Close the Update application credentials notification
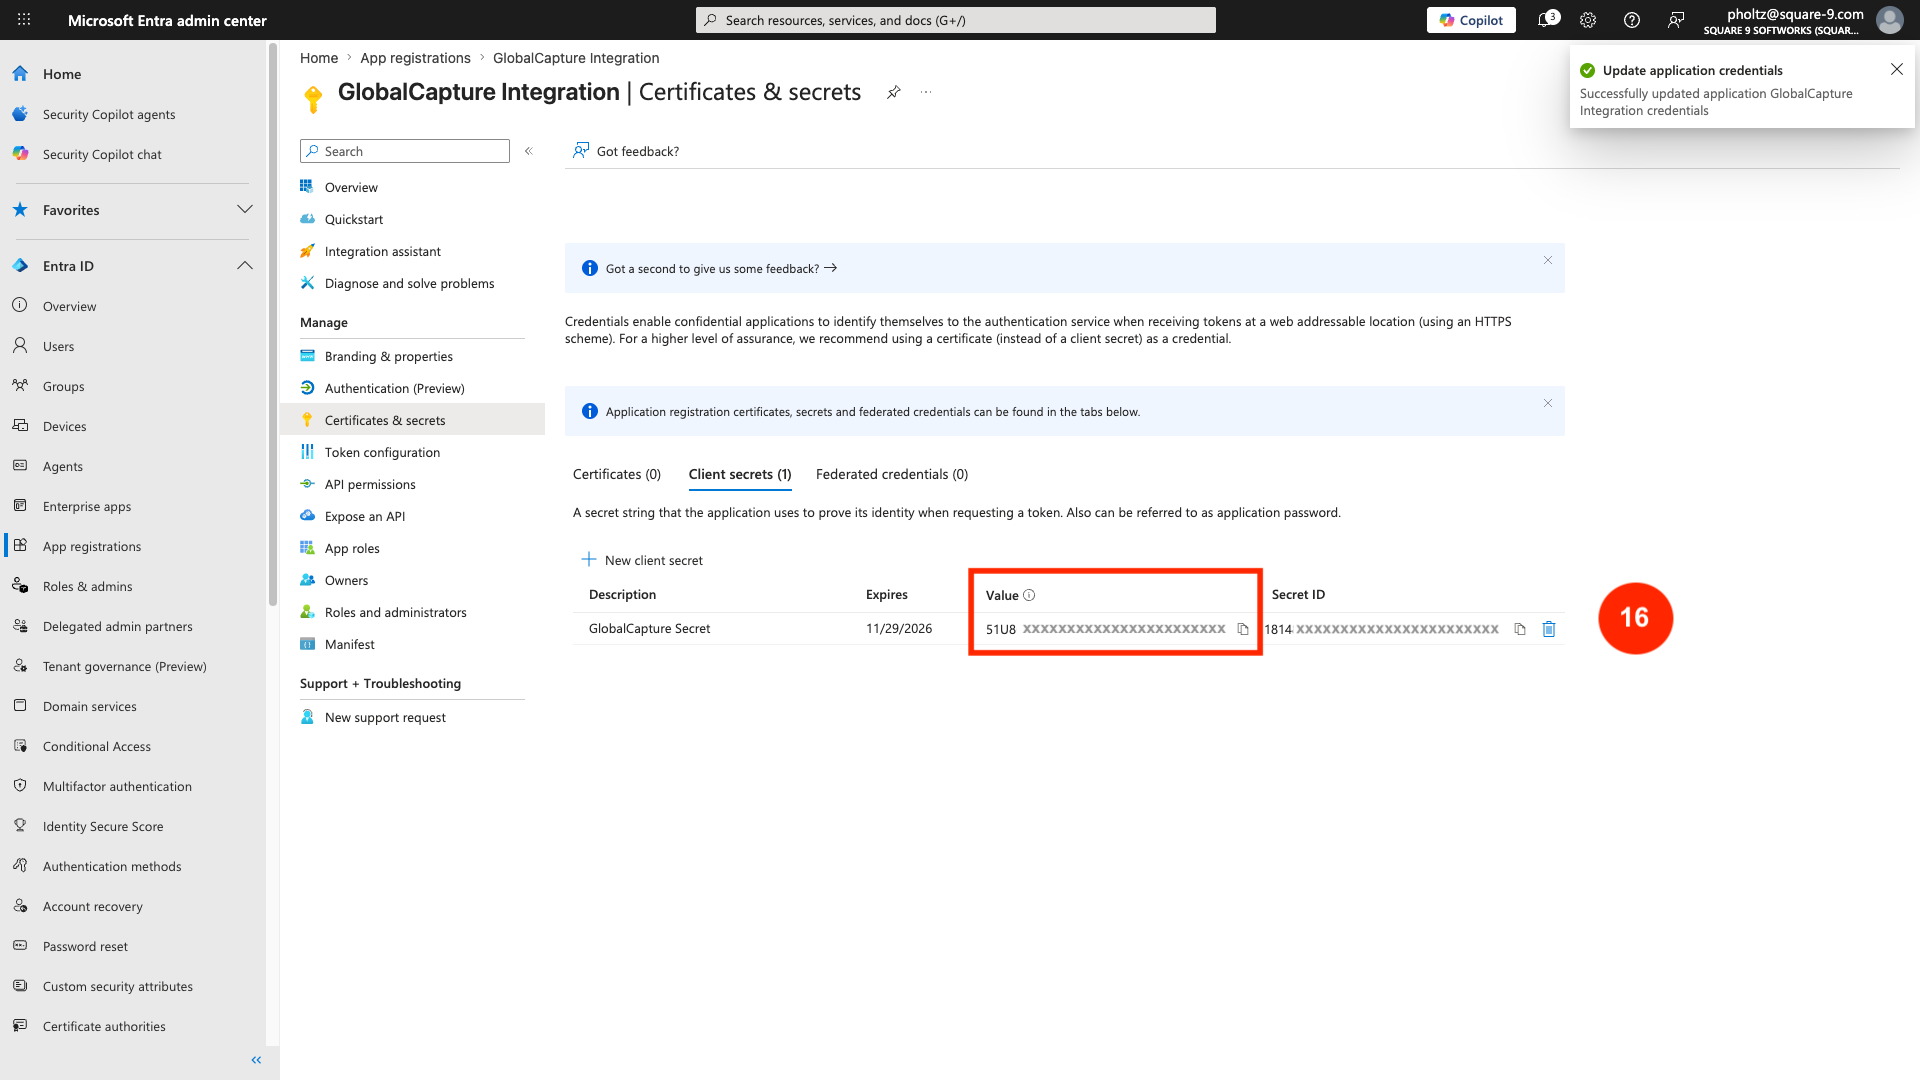 (1897, 69)
